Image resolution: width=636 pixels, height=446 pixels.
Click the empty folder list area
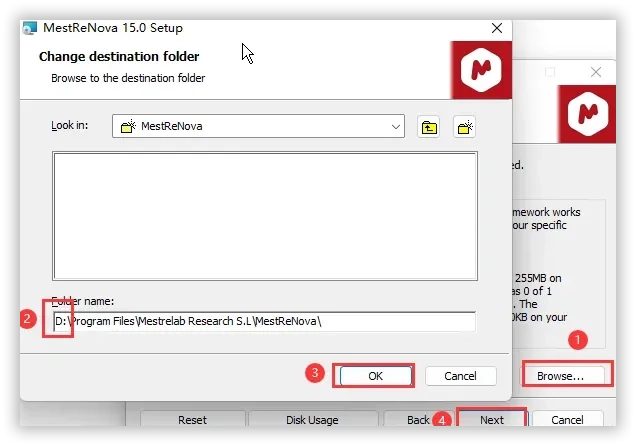pos(265,216)
